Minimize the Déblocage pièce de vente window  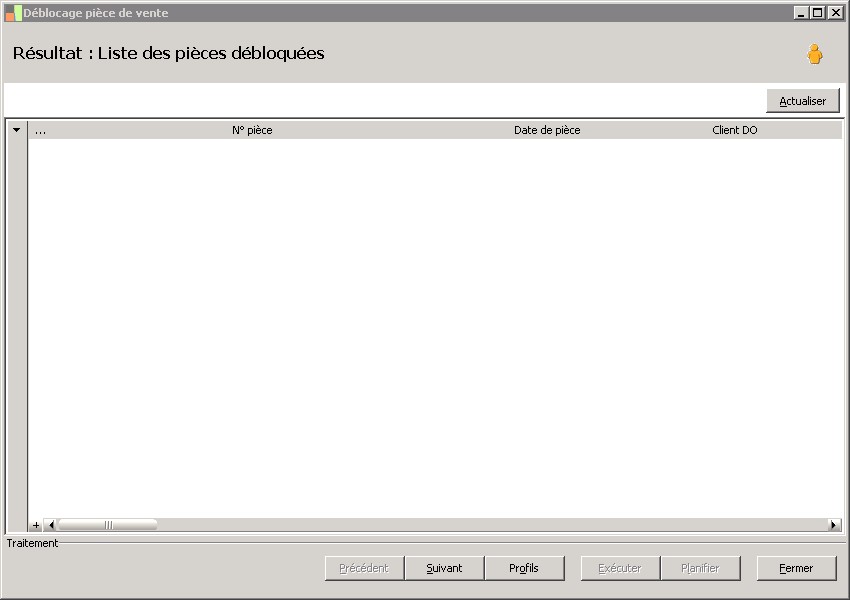[801, 12]
